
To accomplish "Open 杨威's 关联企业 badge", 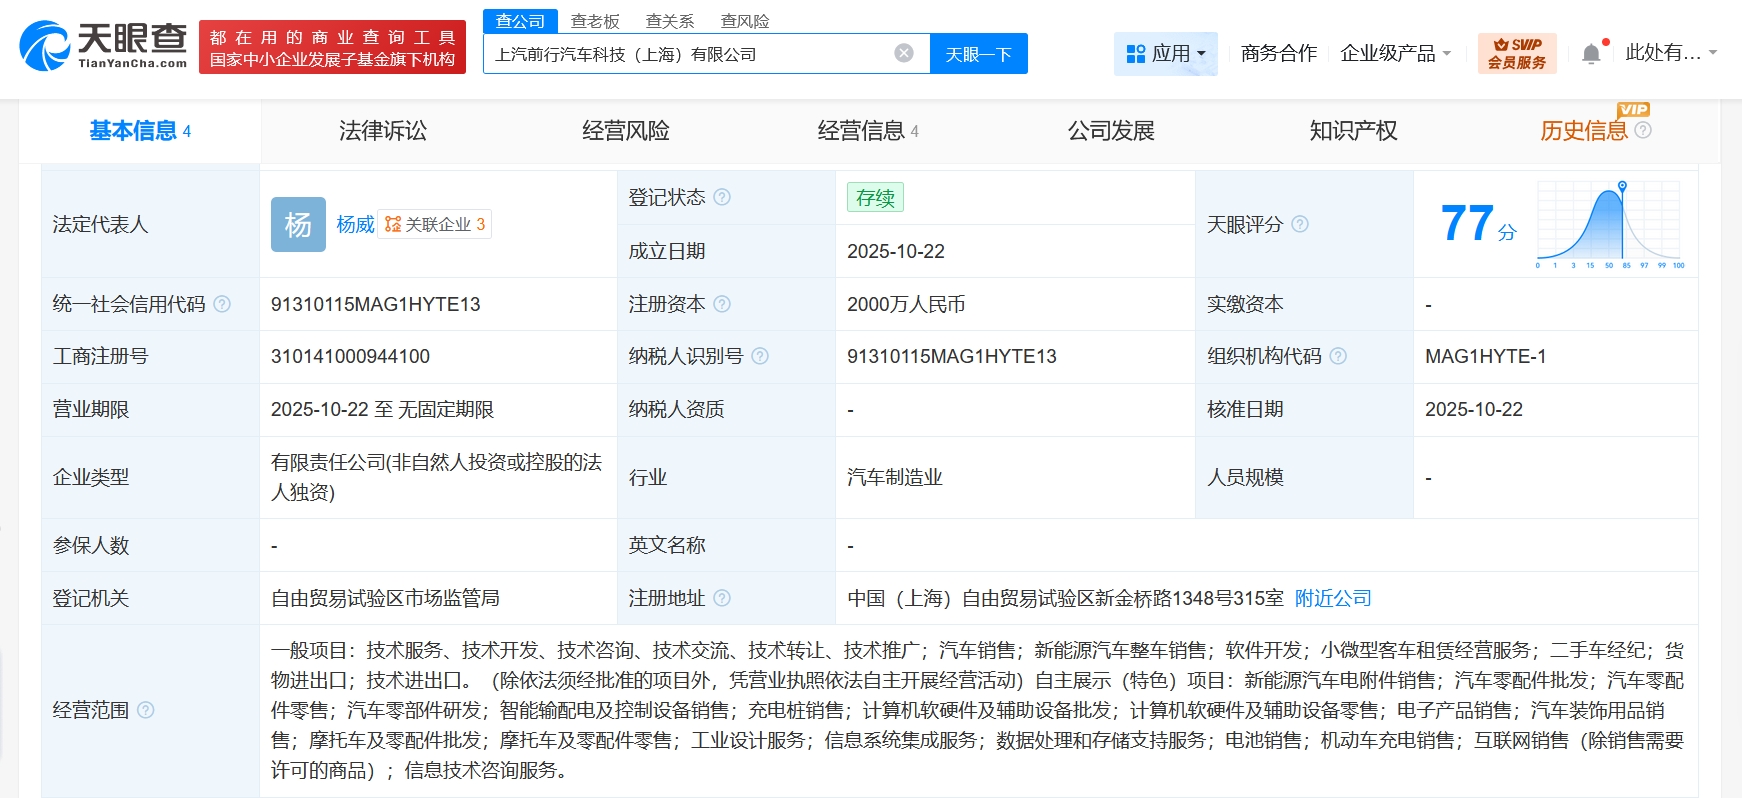I will (x=435, y=224).
